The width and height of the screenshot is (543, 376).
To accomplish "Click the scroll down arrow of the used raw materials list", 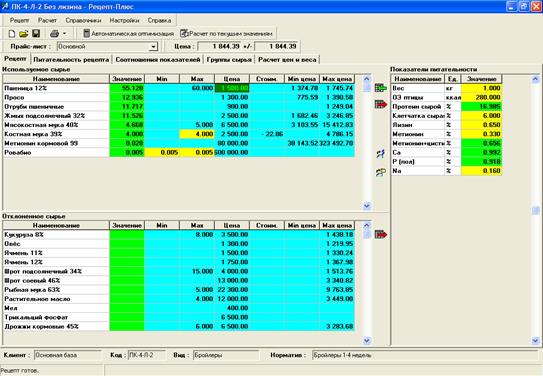I will click(367, 206).
